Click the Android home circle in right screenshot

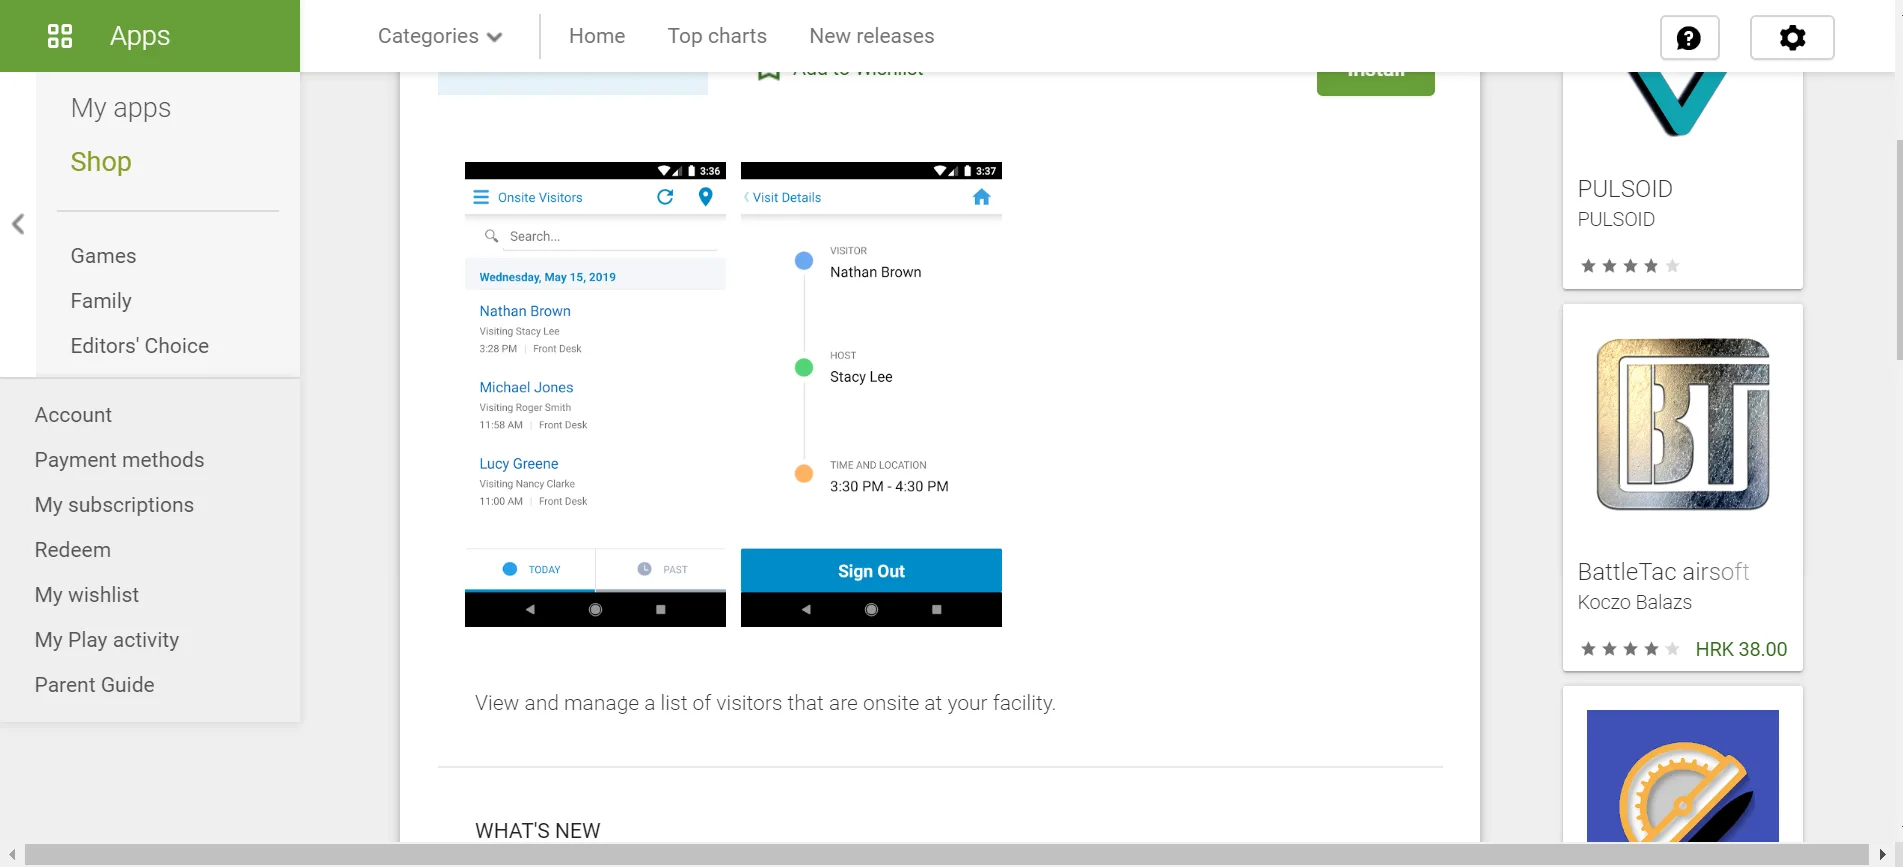coord(871,609)
